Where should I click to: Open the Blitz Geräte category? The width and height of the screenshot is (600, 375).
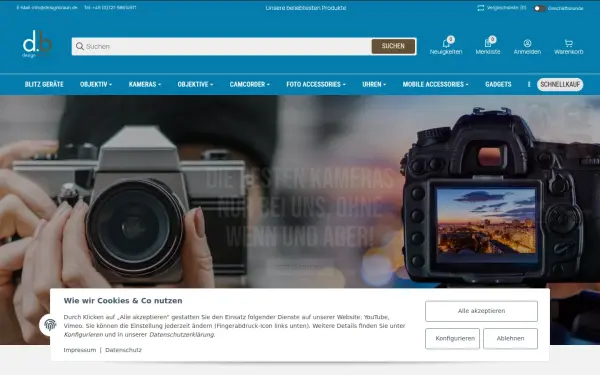44,84
